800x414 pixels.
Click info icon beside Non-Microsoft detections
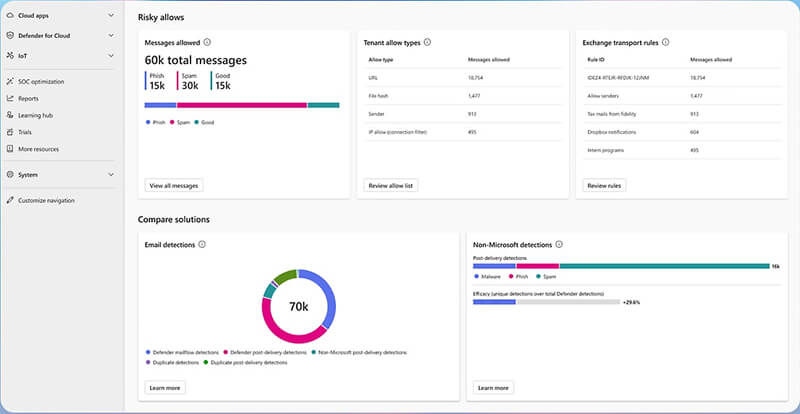pyautogui.click(x=559, y=244)
